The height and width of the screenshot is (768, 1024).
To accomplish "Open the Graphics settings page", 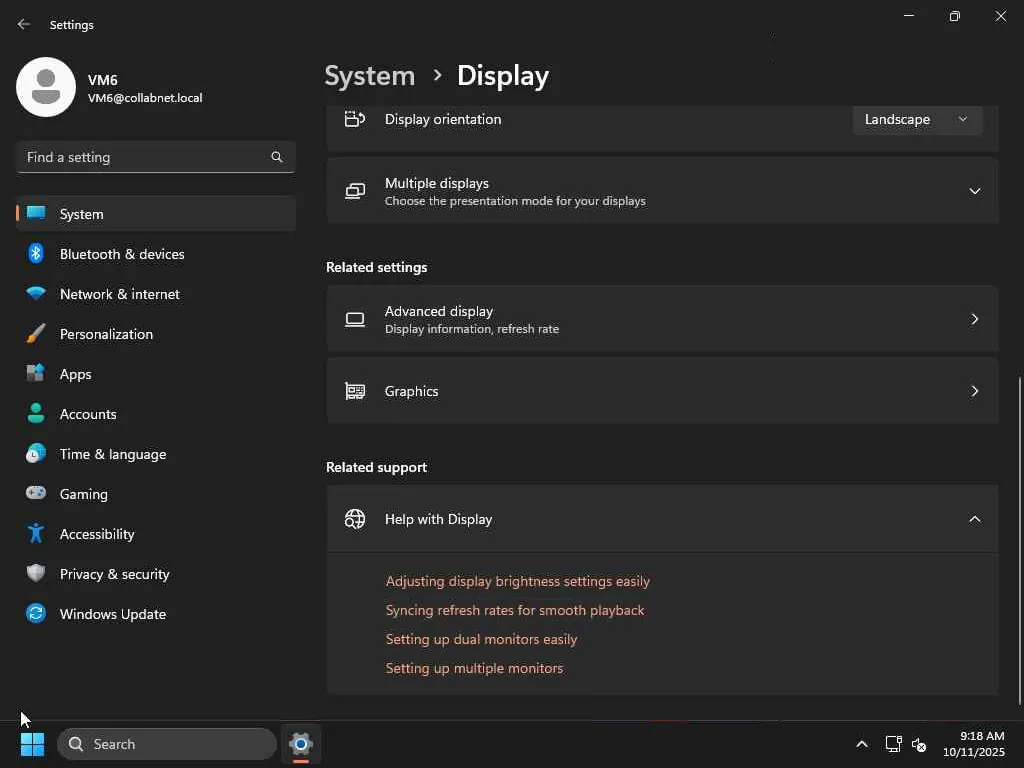I will click(x=662, y=391).
